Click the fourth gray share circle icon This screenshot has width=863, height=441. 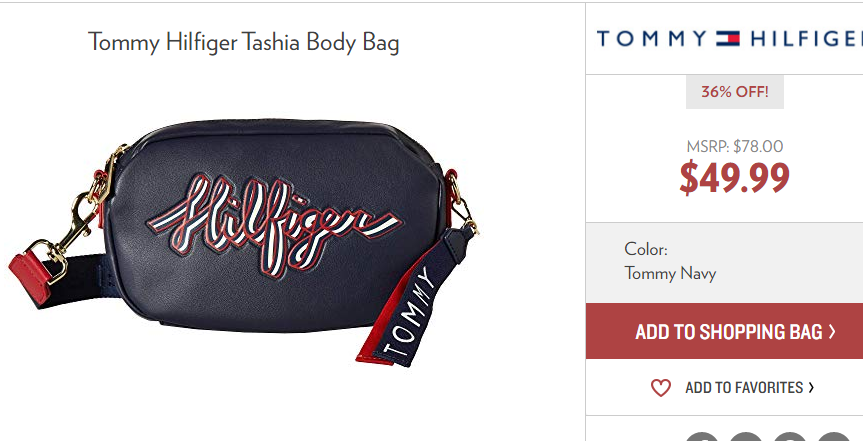833,437
